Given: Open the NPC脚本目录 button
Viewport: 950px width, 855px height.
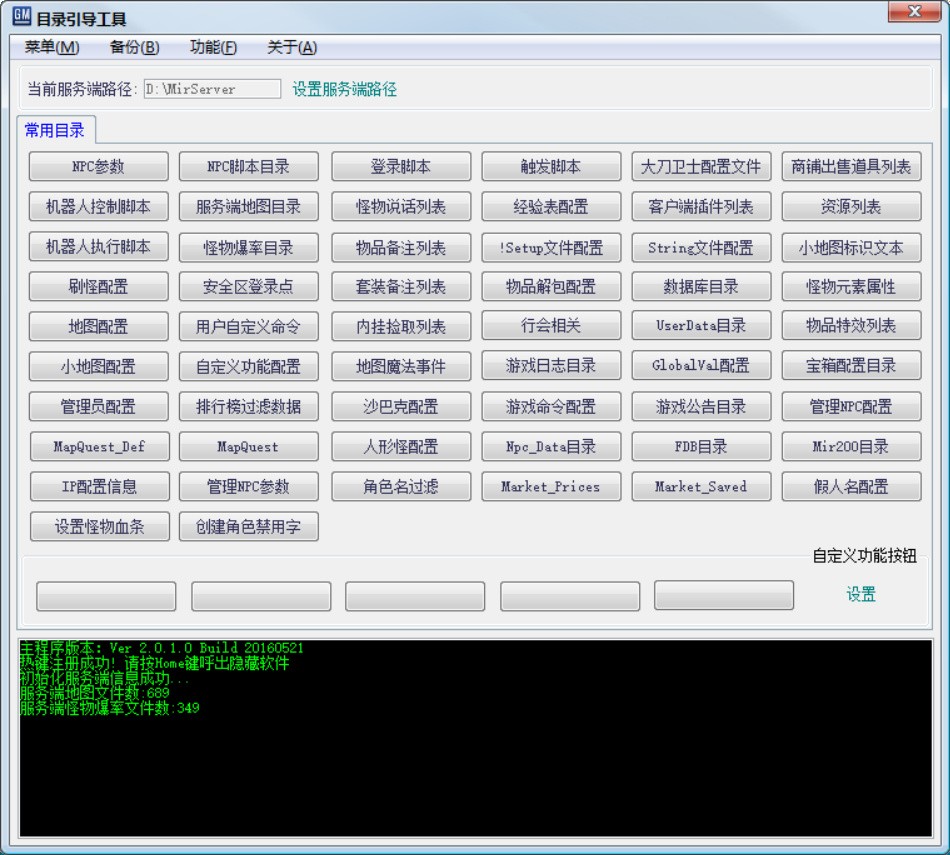Looking at the screenshot, I should tap(248, 166).
